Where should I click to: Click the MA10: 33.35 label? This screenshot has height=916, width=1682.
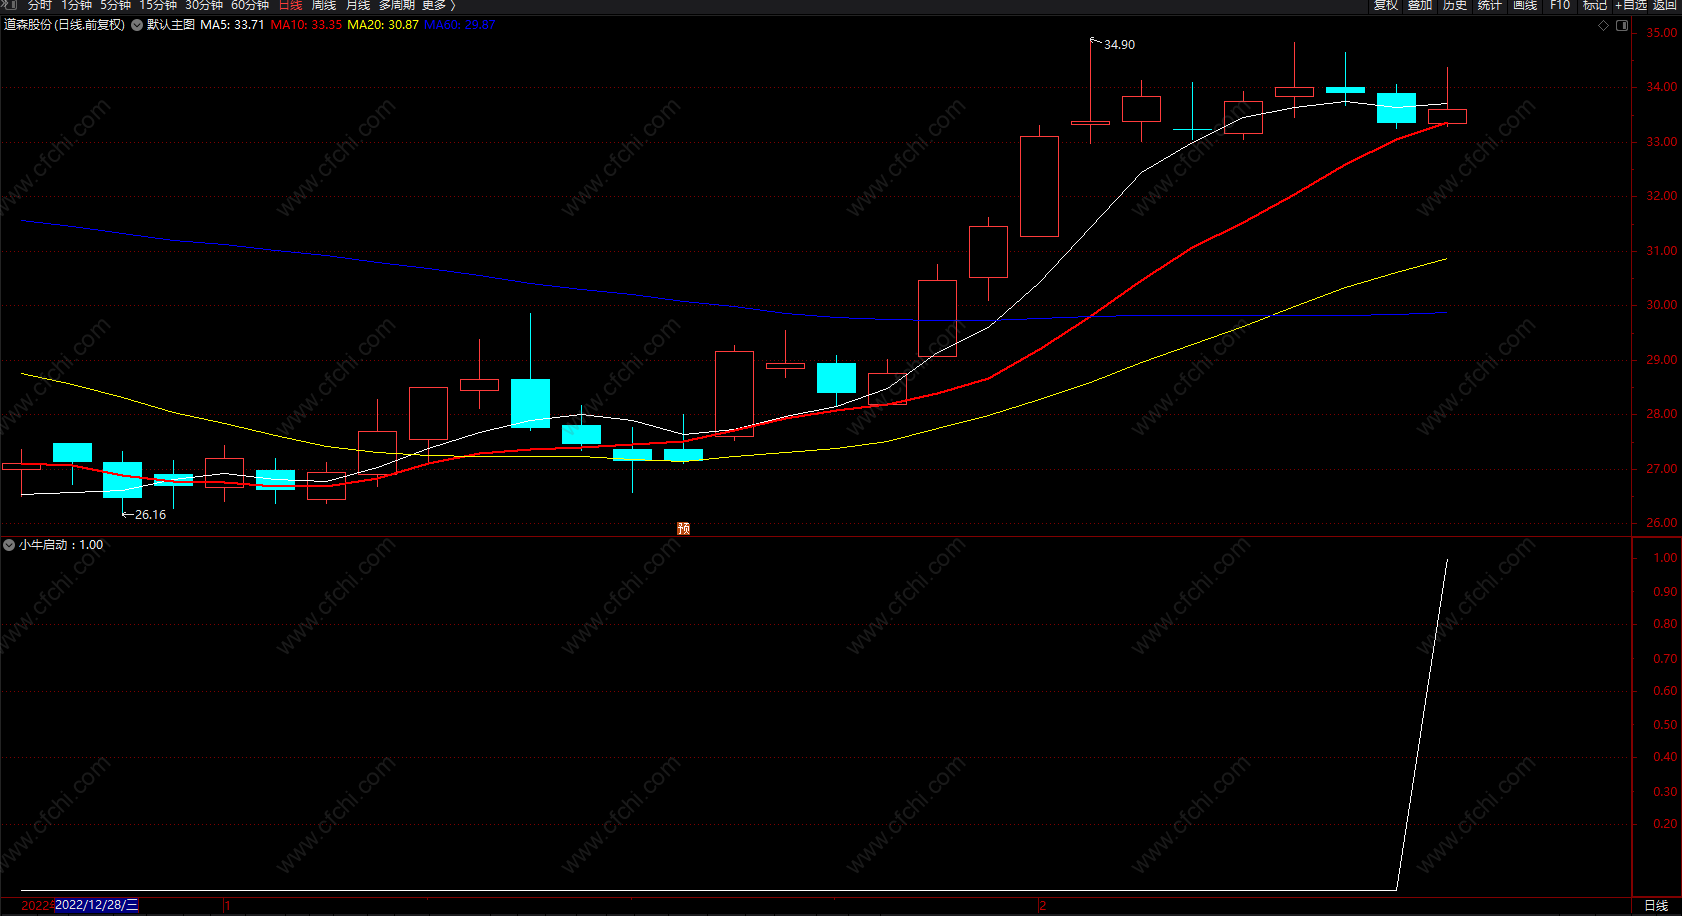tap(306, 25)
